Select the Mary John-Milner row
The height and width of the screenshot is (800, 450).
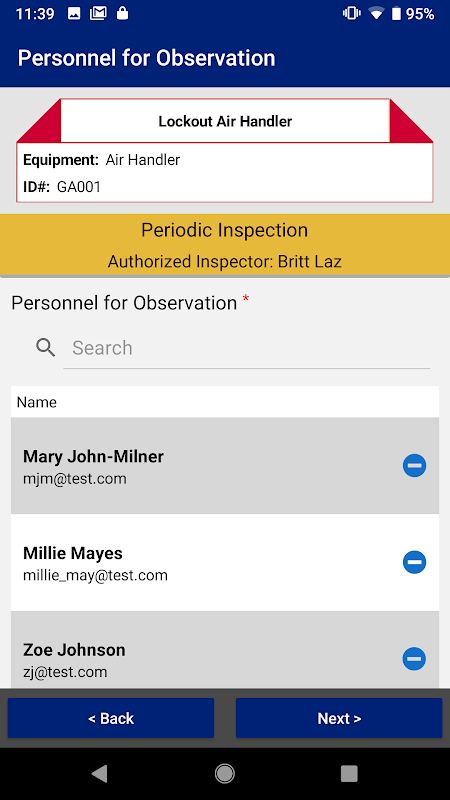[225, 466]
